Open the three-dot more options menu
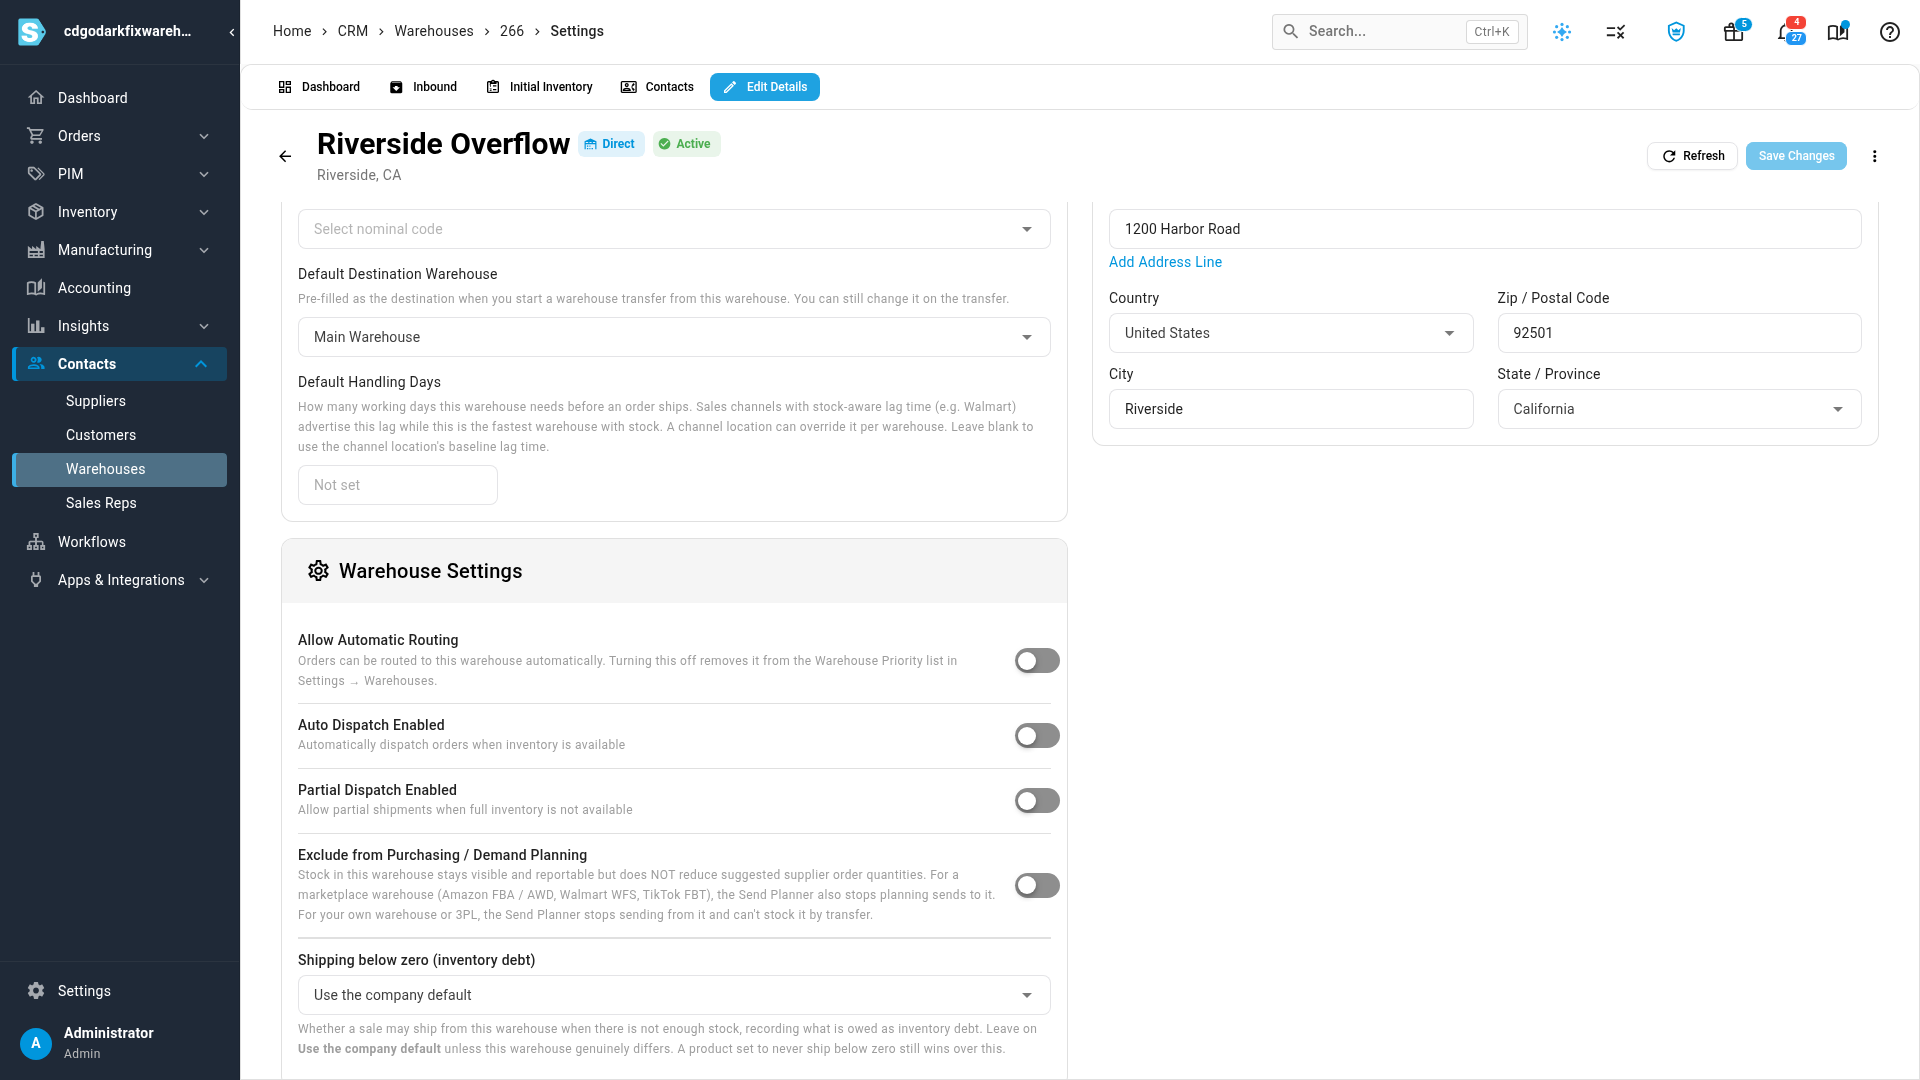Screen dimensions: 1920x1080 tap(1875, 156)
